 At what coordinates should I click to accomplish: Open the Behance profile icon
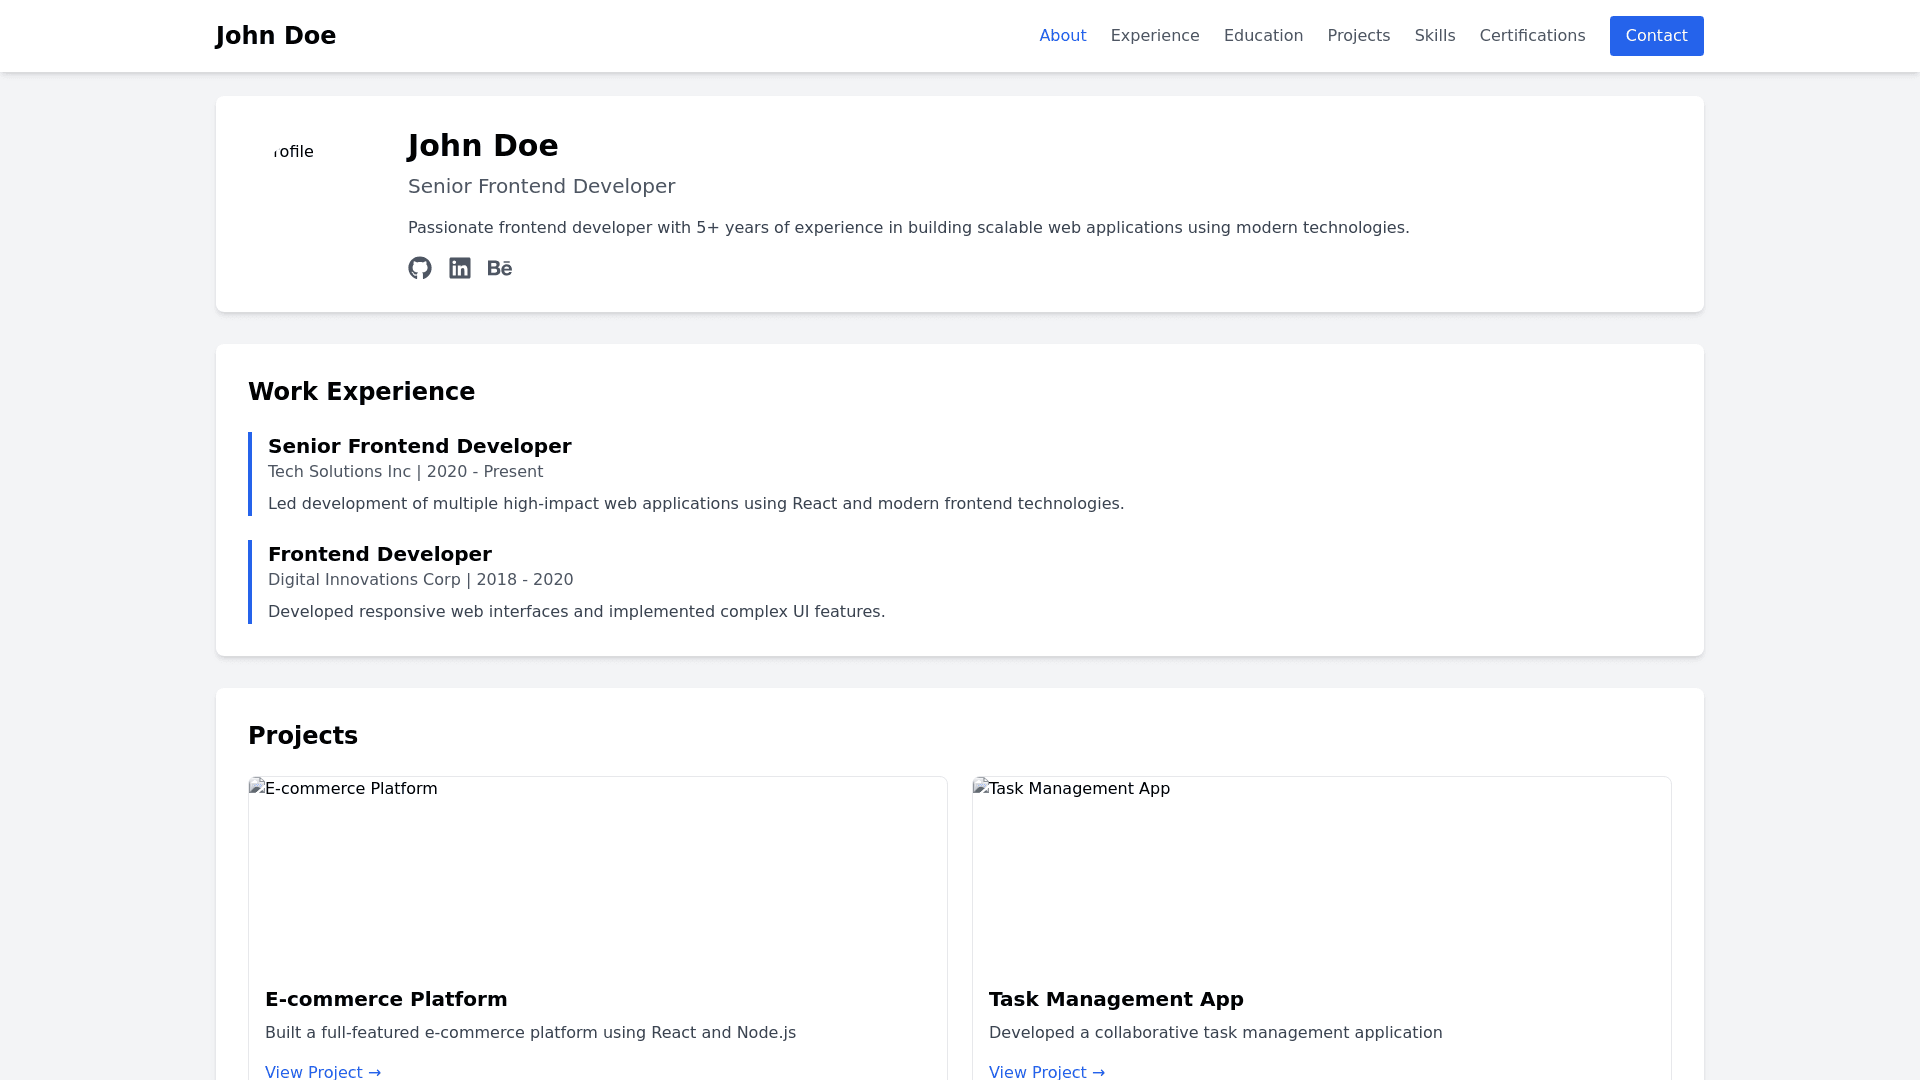pyautogui.click(x=499, y=268)
